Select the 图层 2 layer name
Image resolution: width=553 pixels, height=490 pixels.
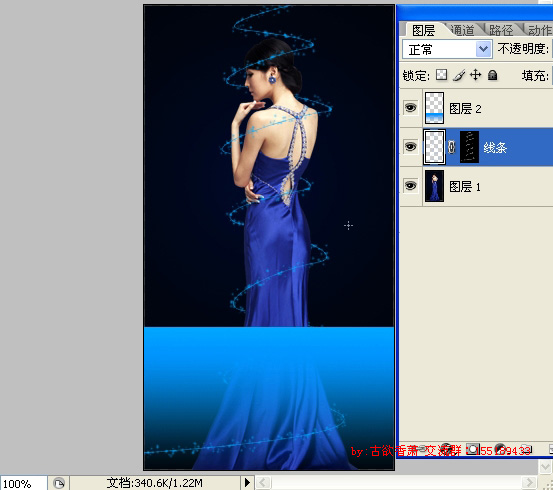(x=465, y=109)
